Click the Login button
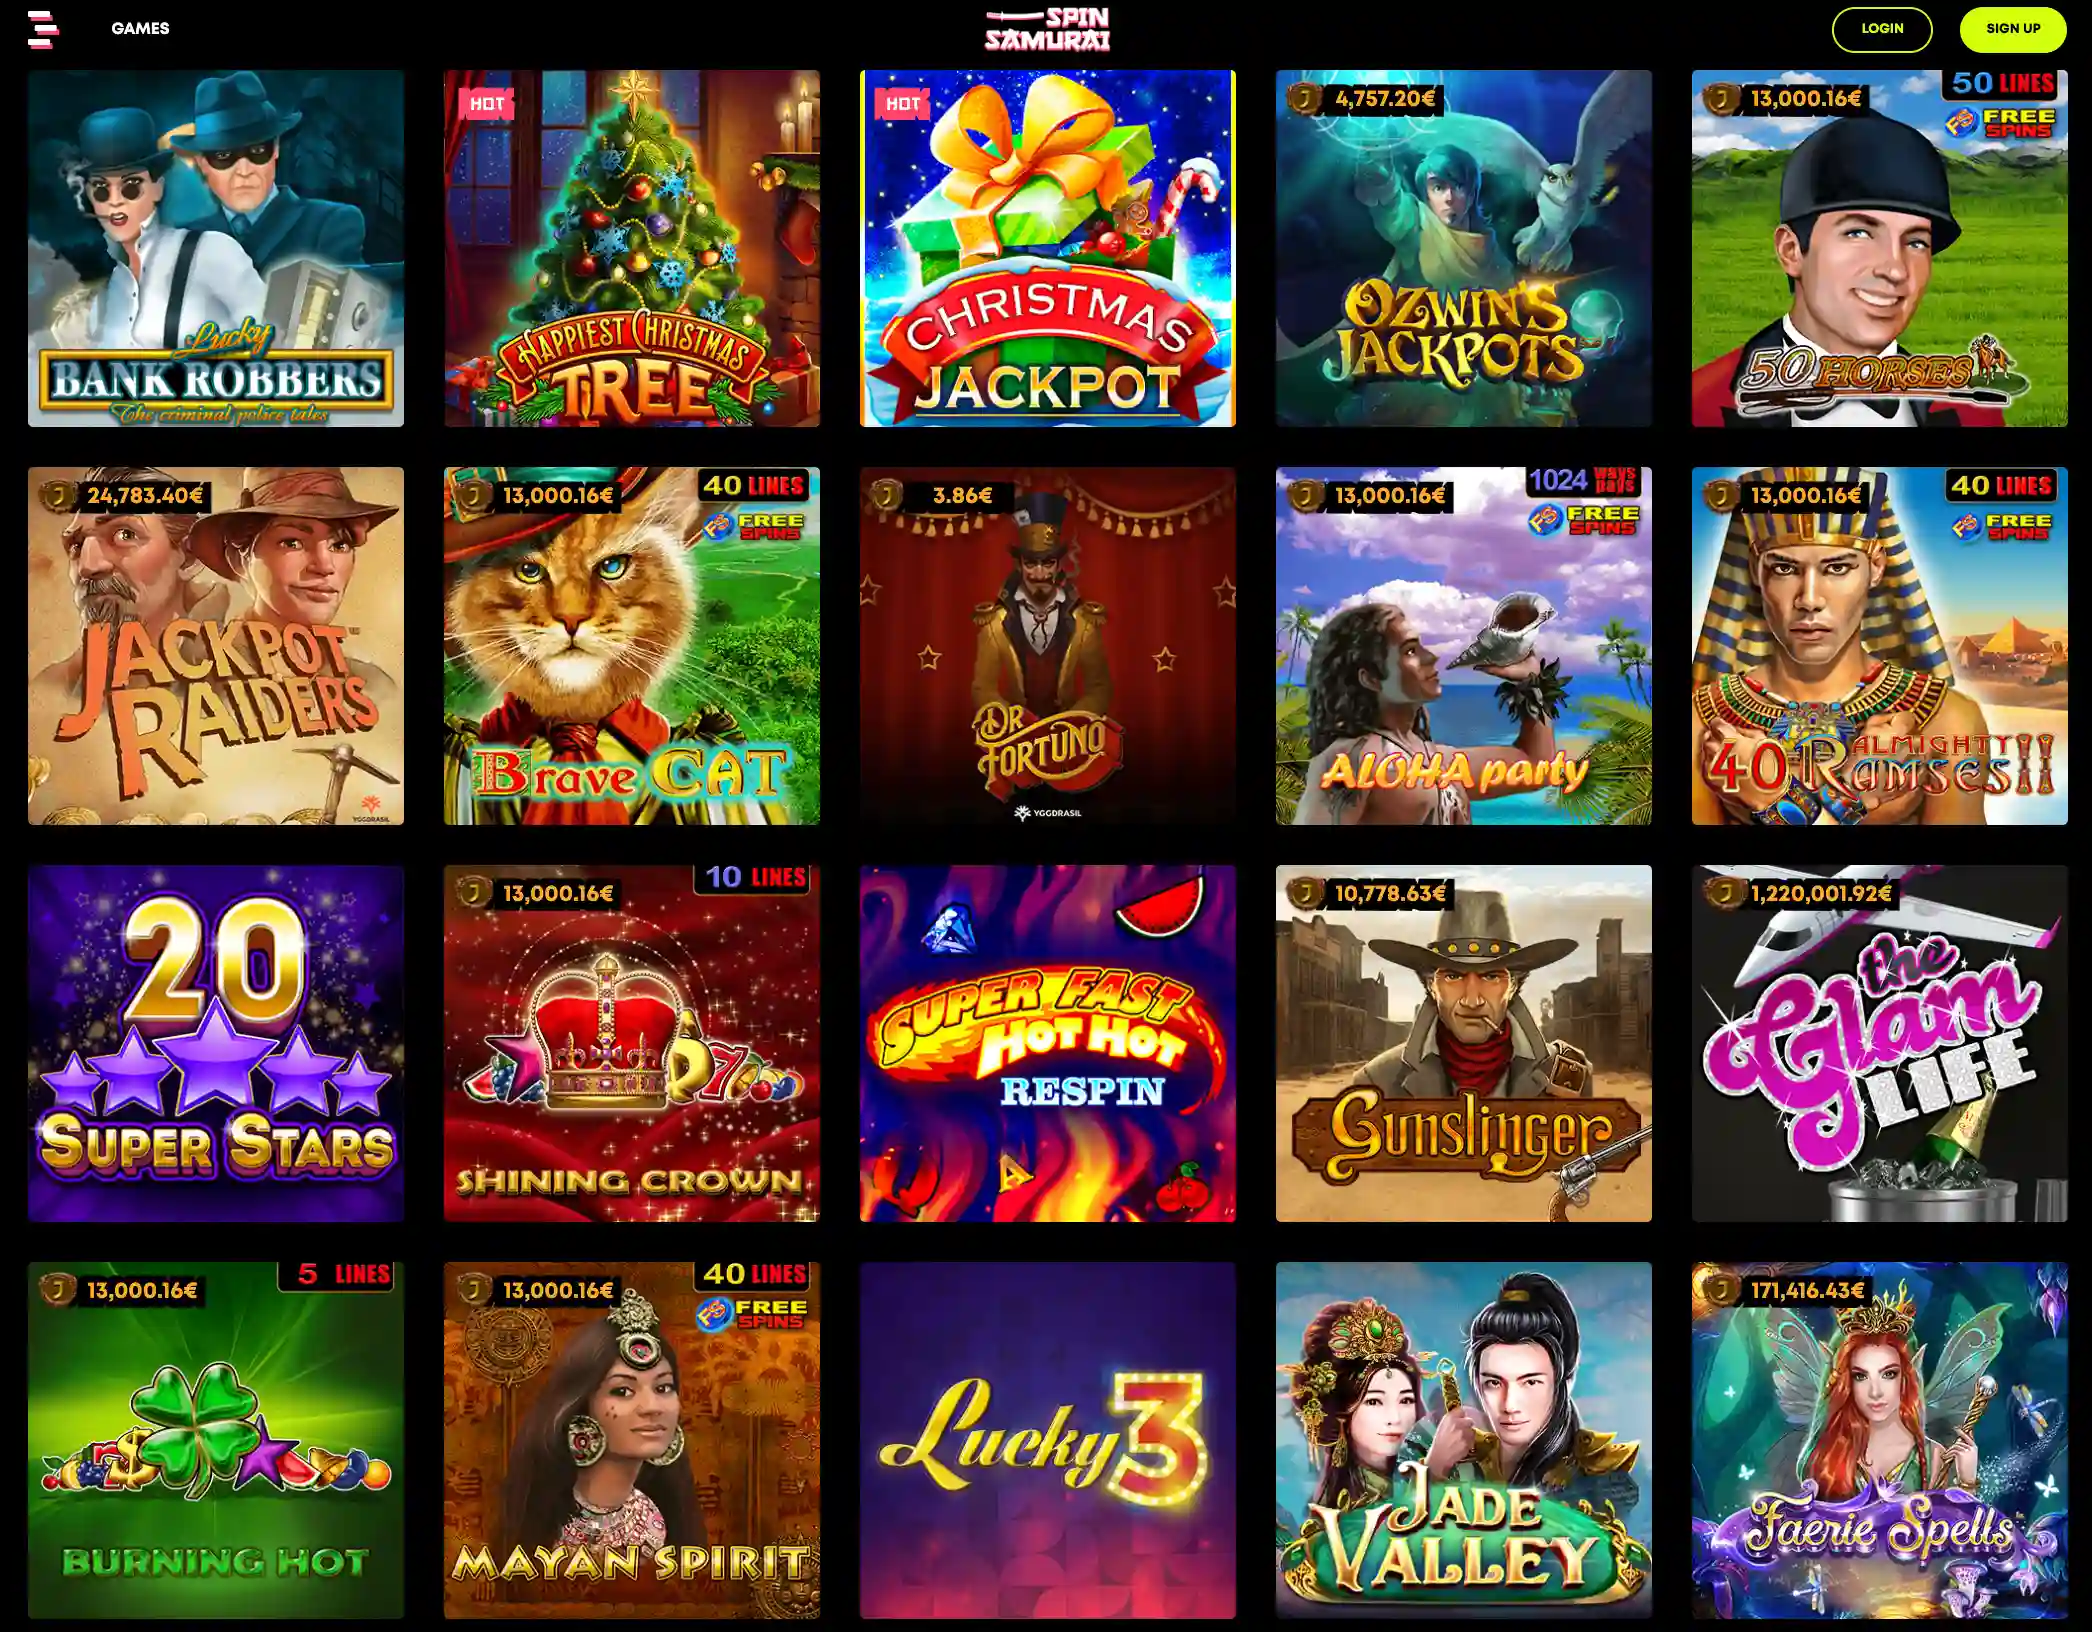The image size is (2092, 1632). (x=1882, y=29)
